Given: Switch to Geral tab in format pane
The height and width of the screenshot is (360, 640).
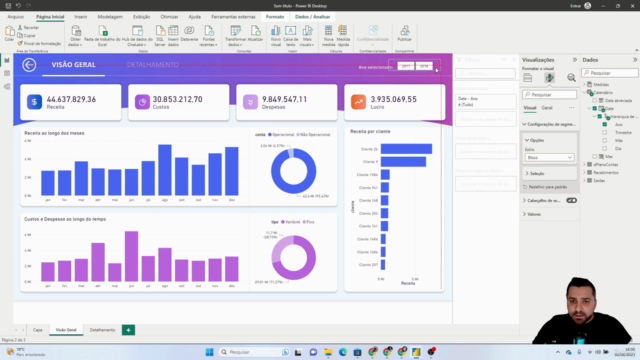Looking at the screenshot, I should [x=547, y=108].
